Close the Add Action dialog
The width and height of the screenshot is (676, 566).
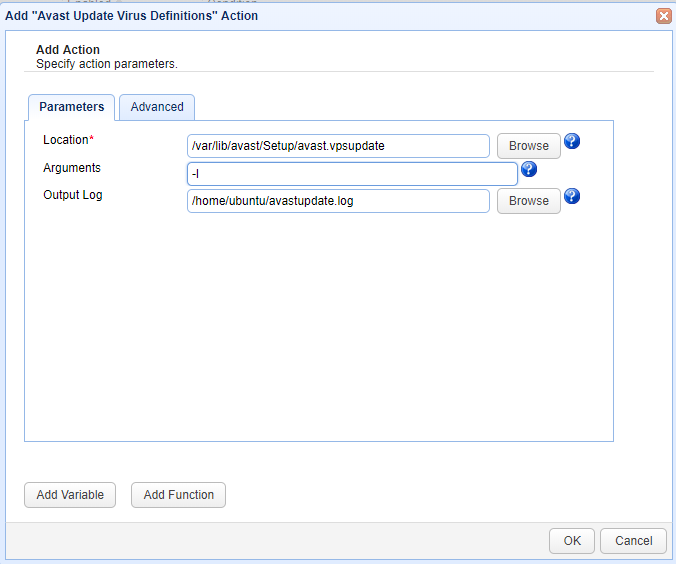click(x=663, y=16)
